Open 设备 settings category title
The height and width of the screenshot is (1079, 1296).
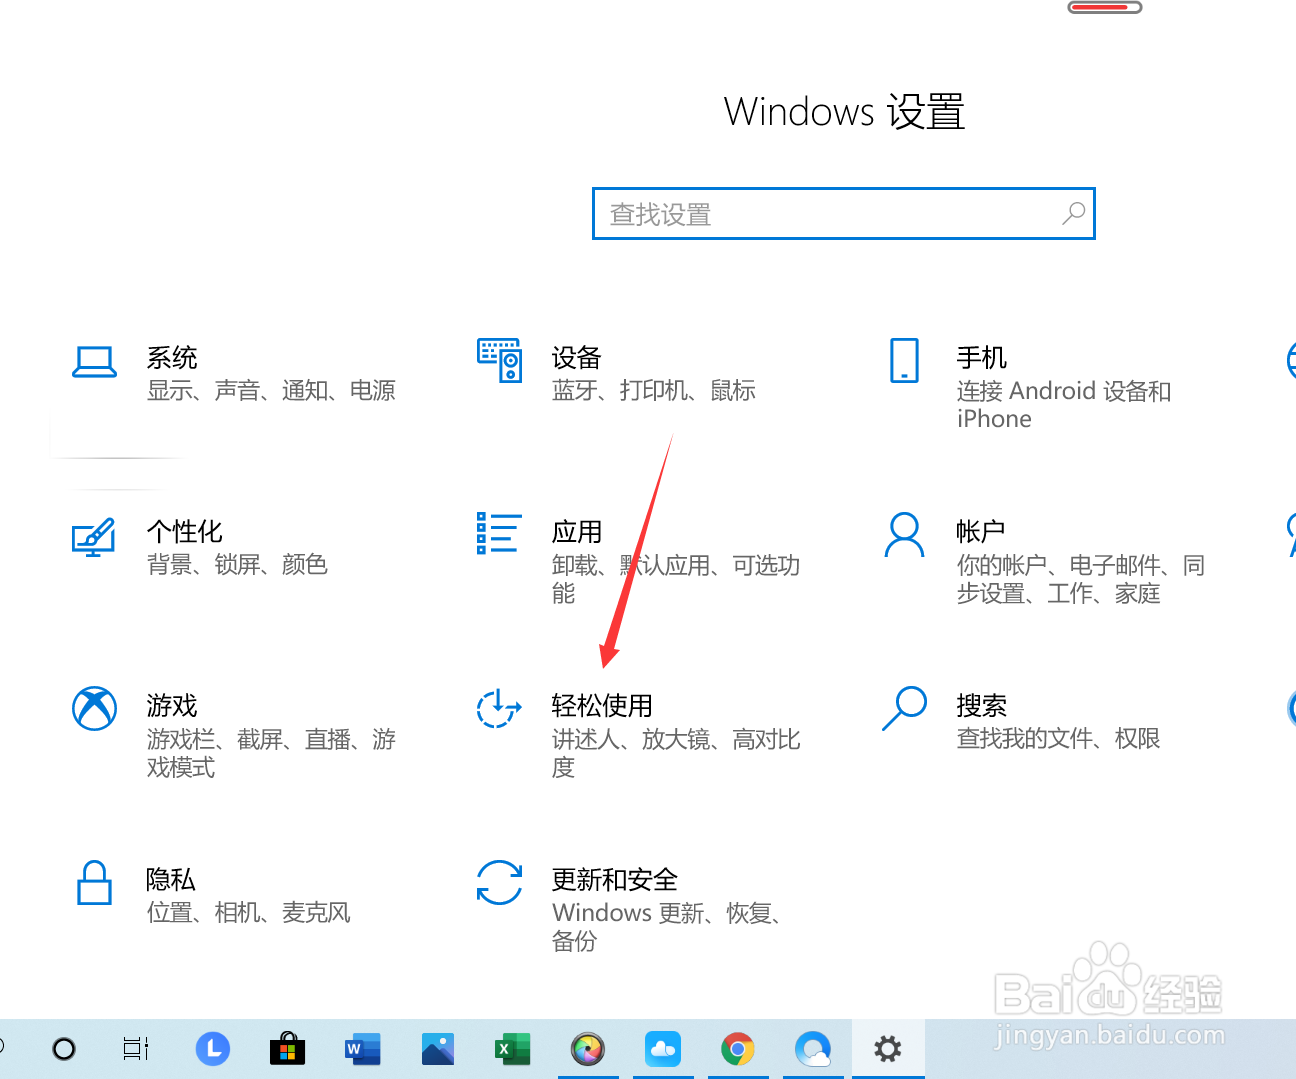click(577, 357)
